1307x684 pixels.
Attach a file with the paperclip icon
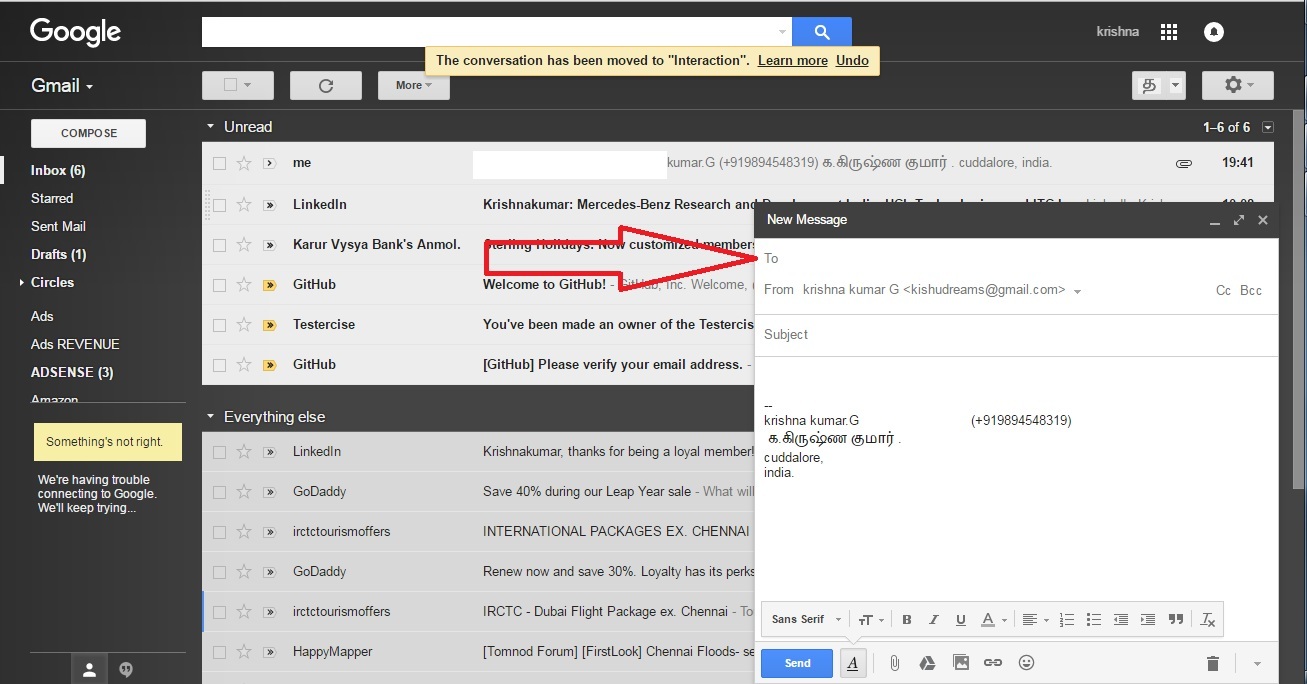click(x=894, y=662)
